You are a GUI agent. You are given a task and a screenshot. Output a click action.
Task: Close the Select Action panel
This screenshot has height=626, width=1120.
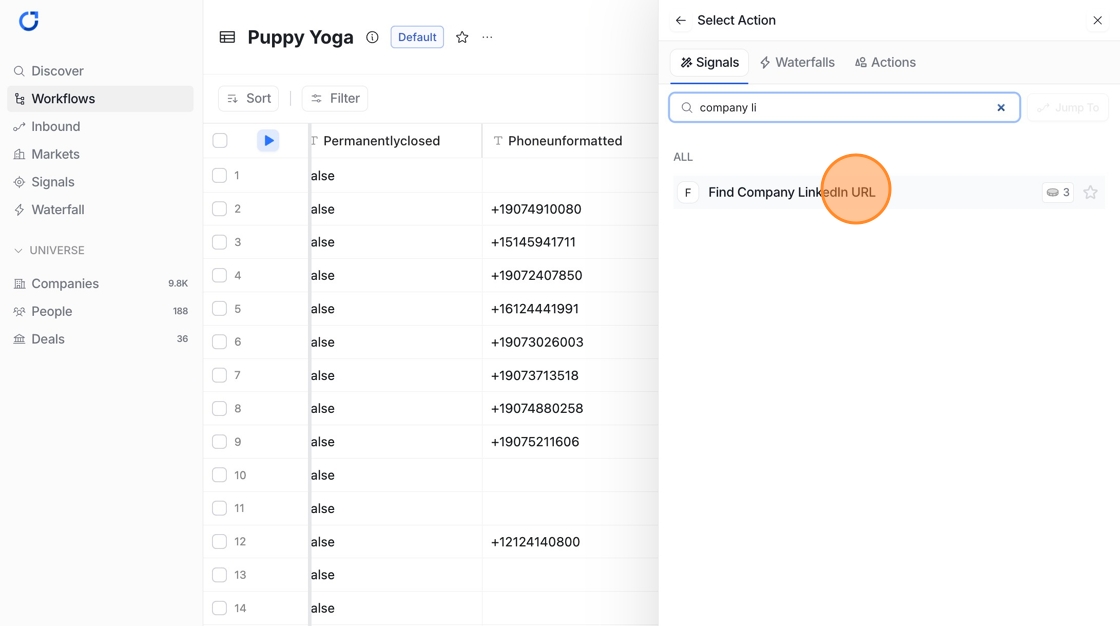click(1098, 21)
